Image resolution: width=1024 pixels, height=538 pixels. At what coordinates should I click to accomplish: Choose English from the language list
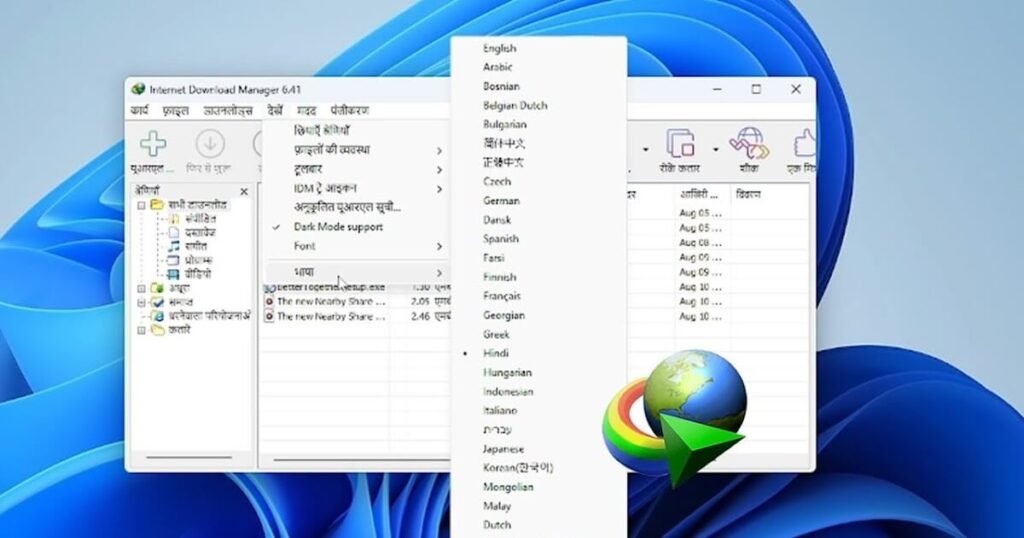(x=500, y=48)
